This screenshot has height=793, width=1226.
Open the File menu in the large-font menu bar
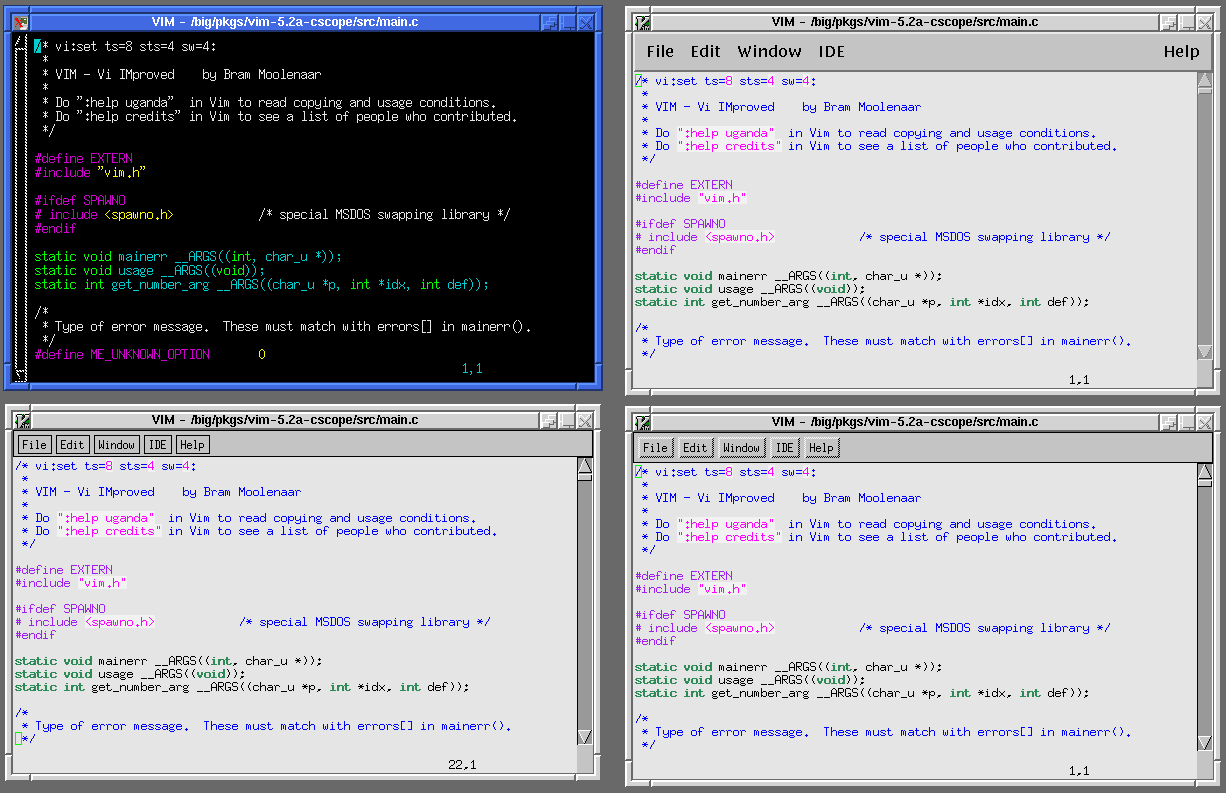pos(660,52)
